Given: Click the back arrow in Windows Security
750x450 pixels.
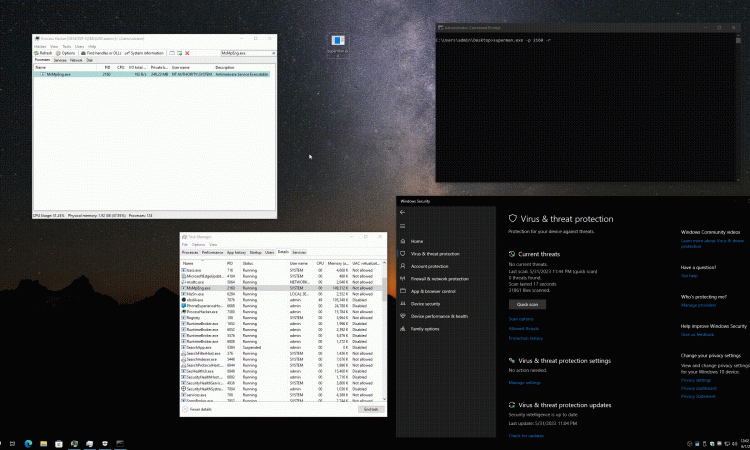Looking at the screenshot, I should pos(402,212).
